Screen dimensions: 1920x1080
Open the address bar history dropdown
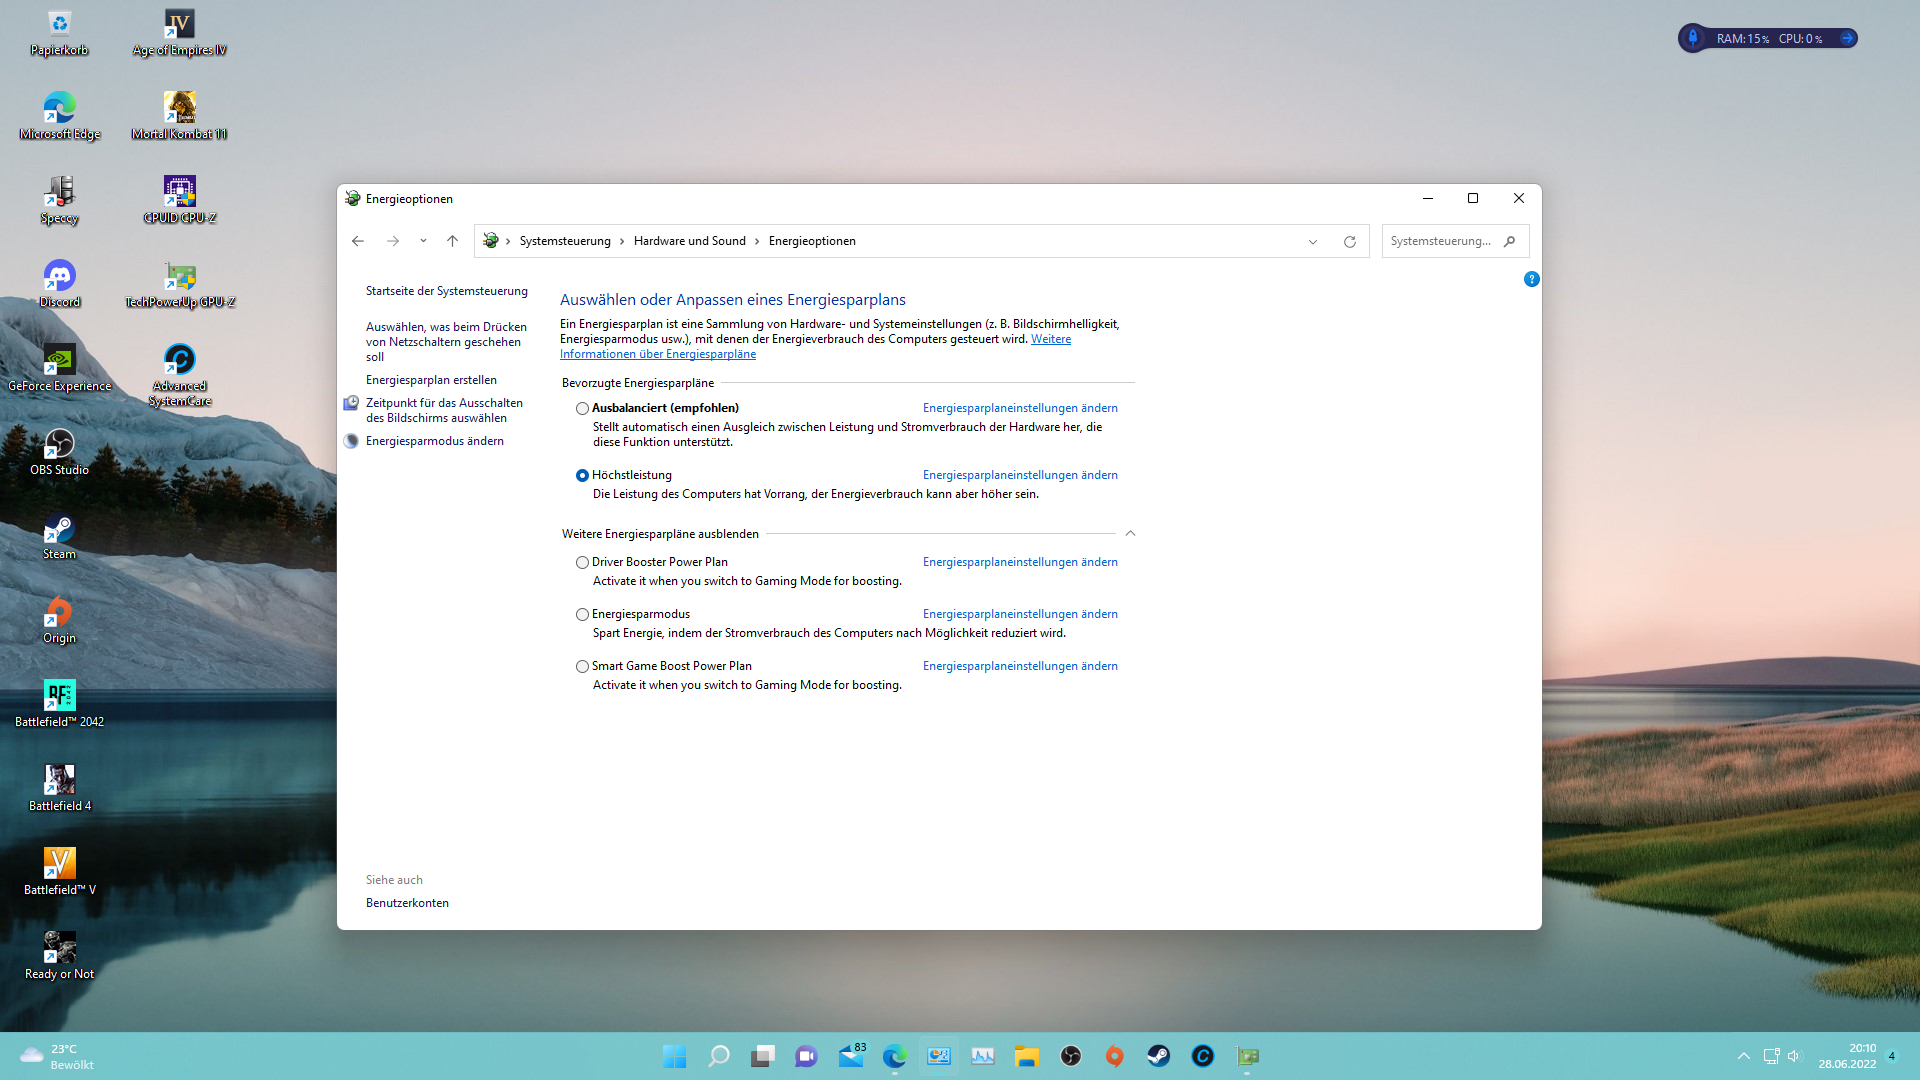click(x=1312, y=241)
